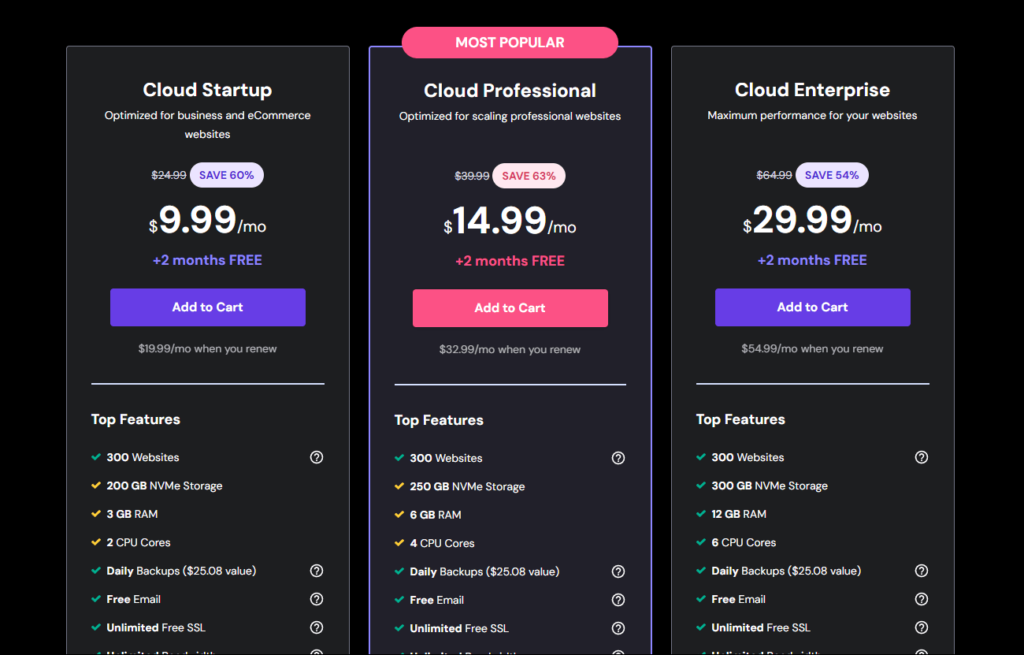The height and width of the screenshot is (655, 1024).
Task: Click the $14.99/mo price
Action: point(510,221)
